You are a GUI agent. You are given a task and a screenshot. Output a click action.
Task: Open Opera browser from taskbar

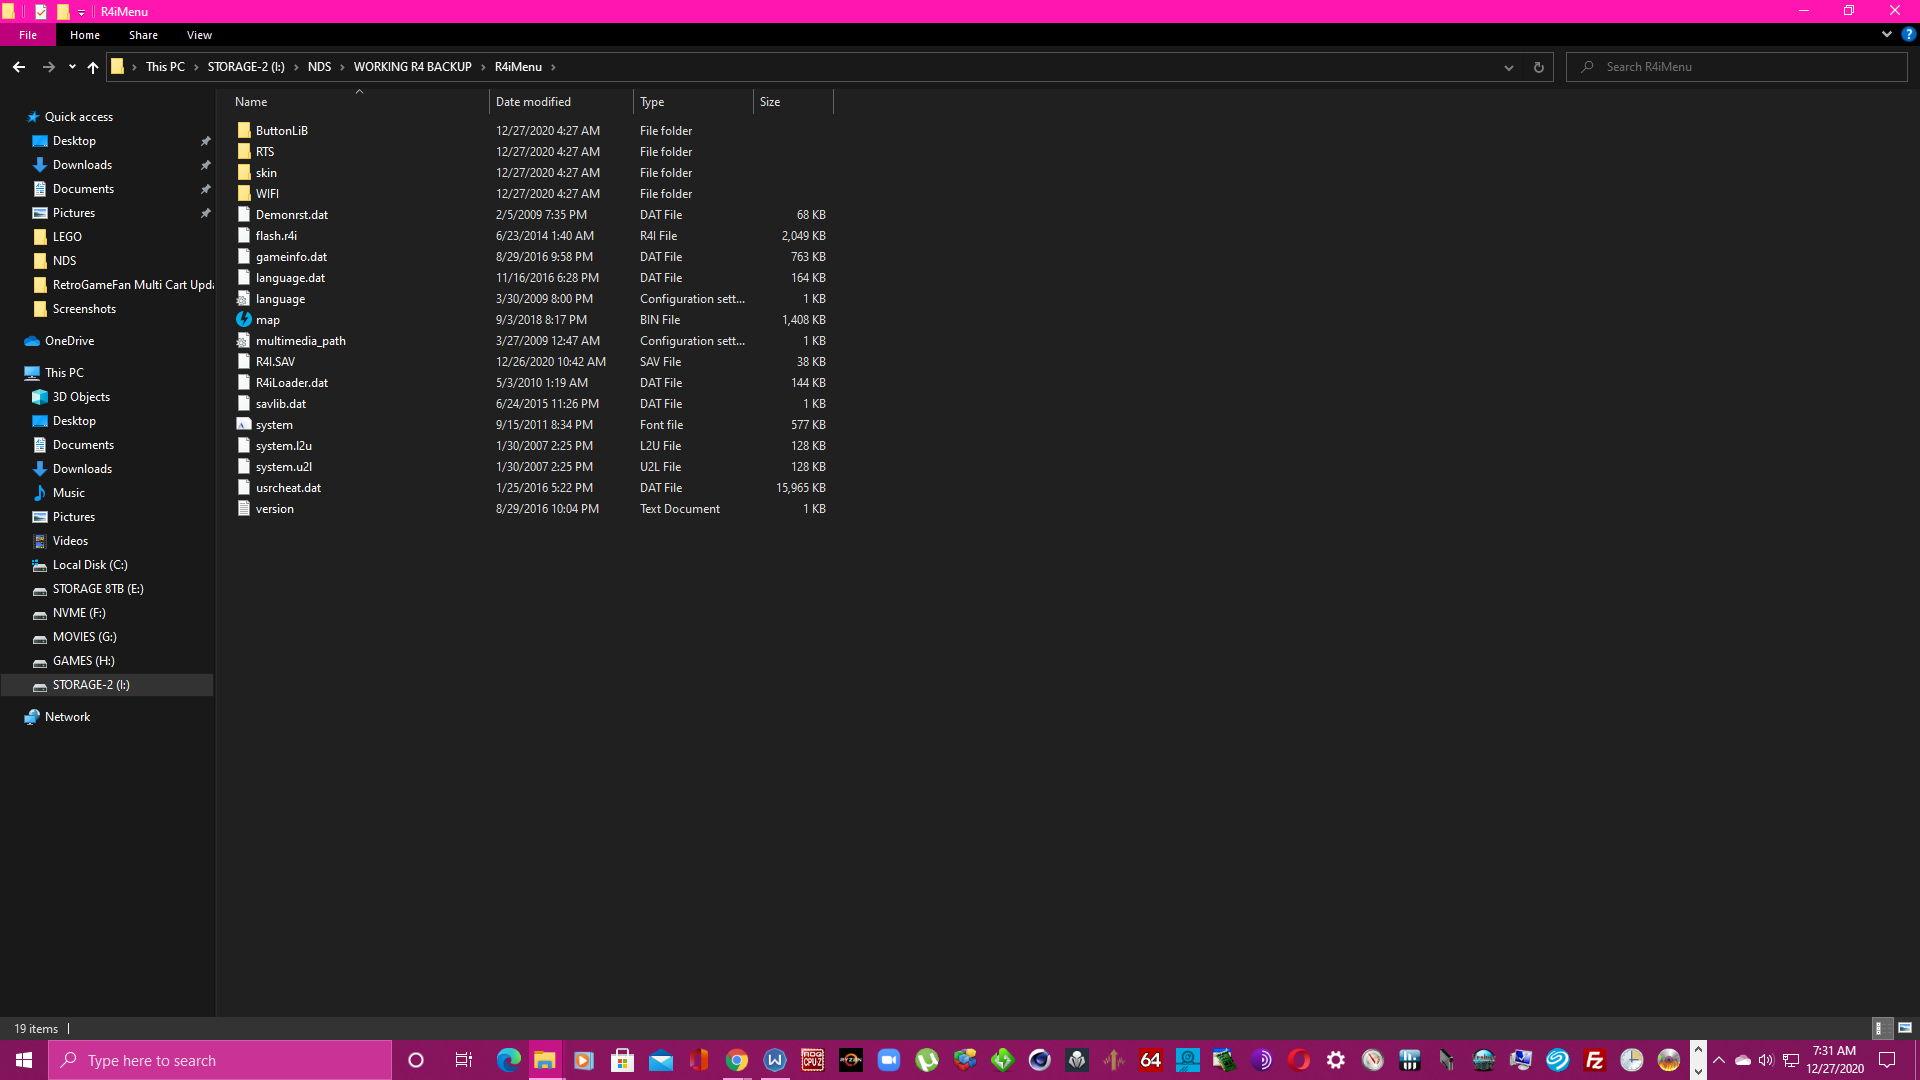click(x=1299, y=1060)
